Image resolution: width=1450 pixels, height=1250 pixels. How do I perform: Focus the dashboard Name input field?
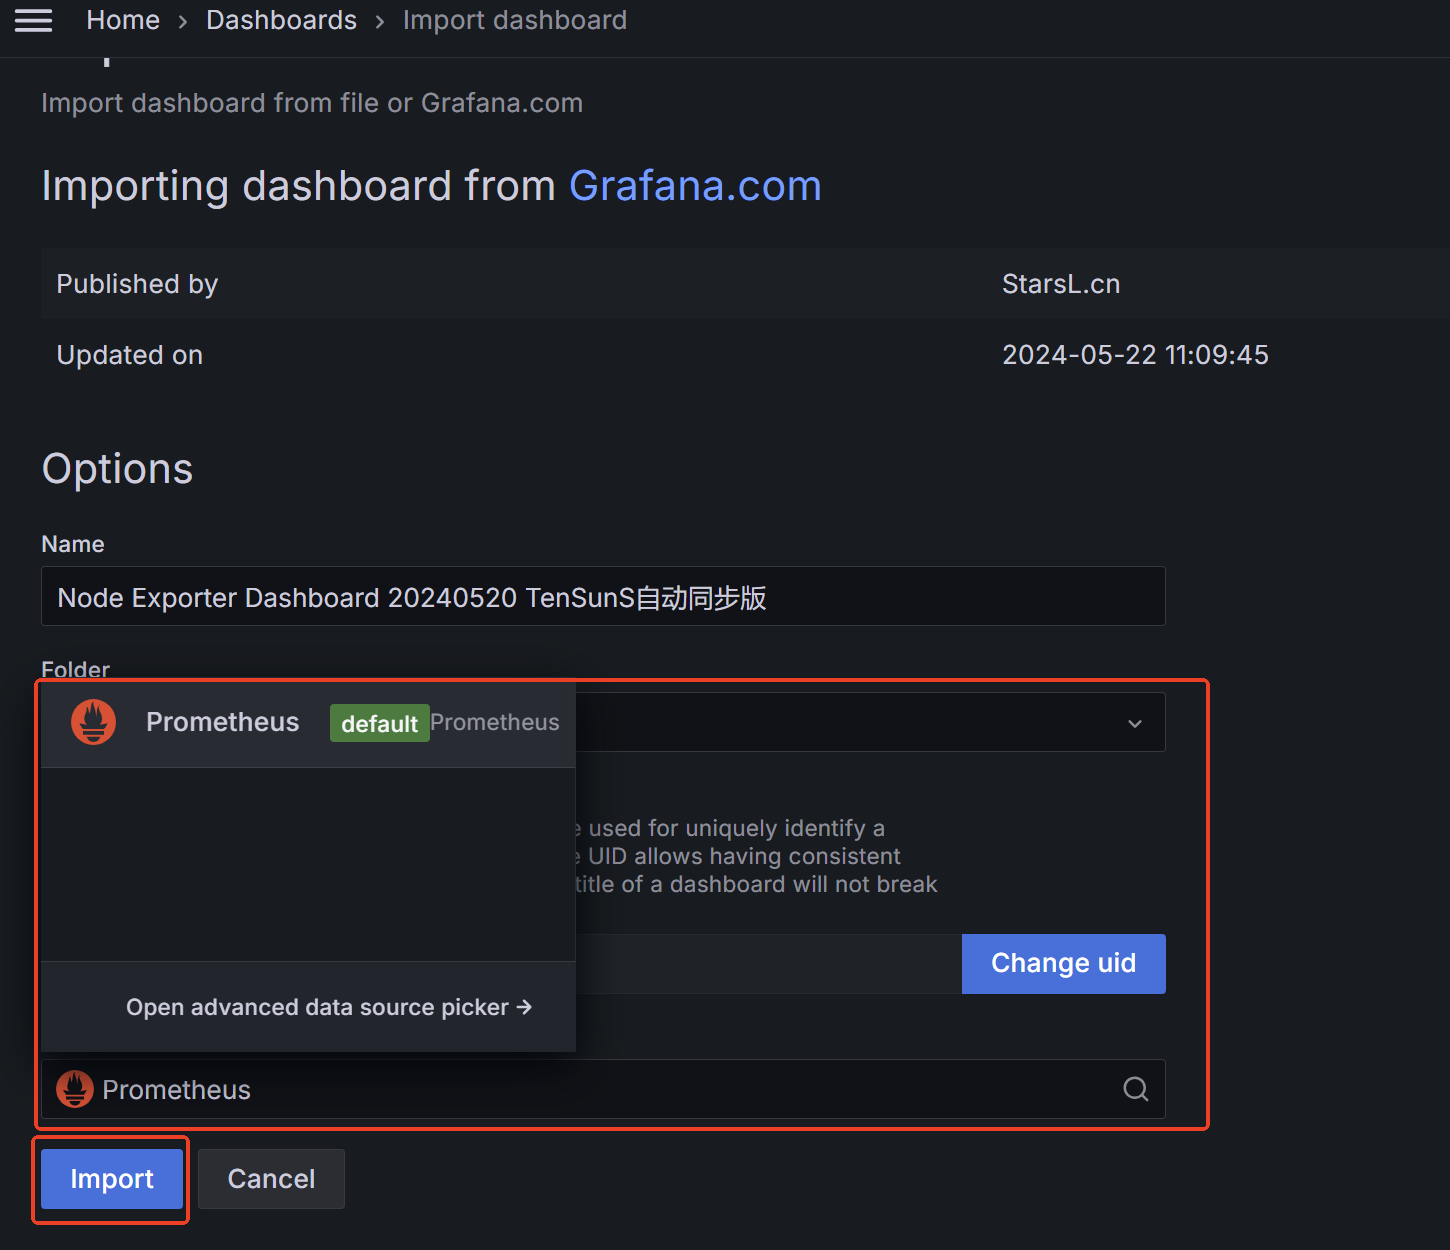[x=602, y=597]
